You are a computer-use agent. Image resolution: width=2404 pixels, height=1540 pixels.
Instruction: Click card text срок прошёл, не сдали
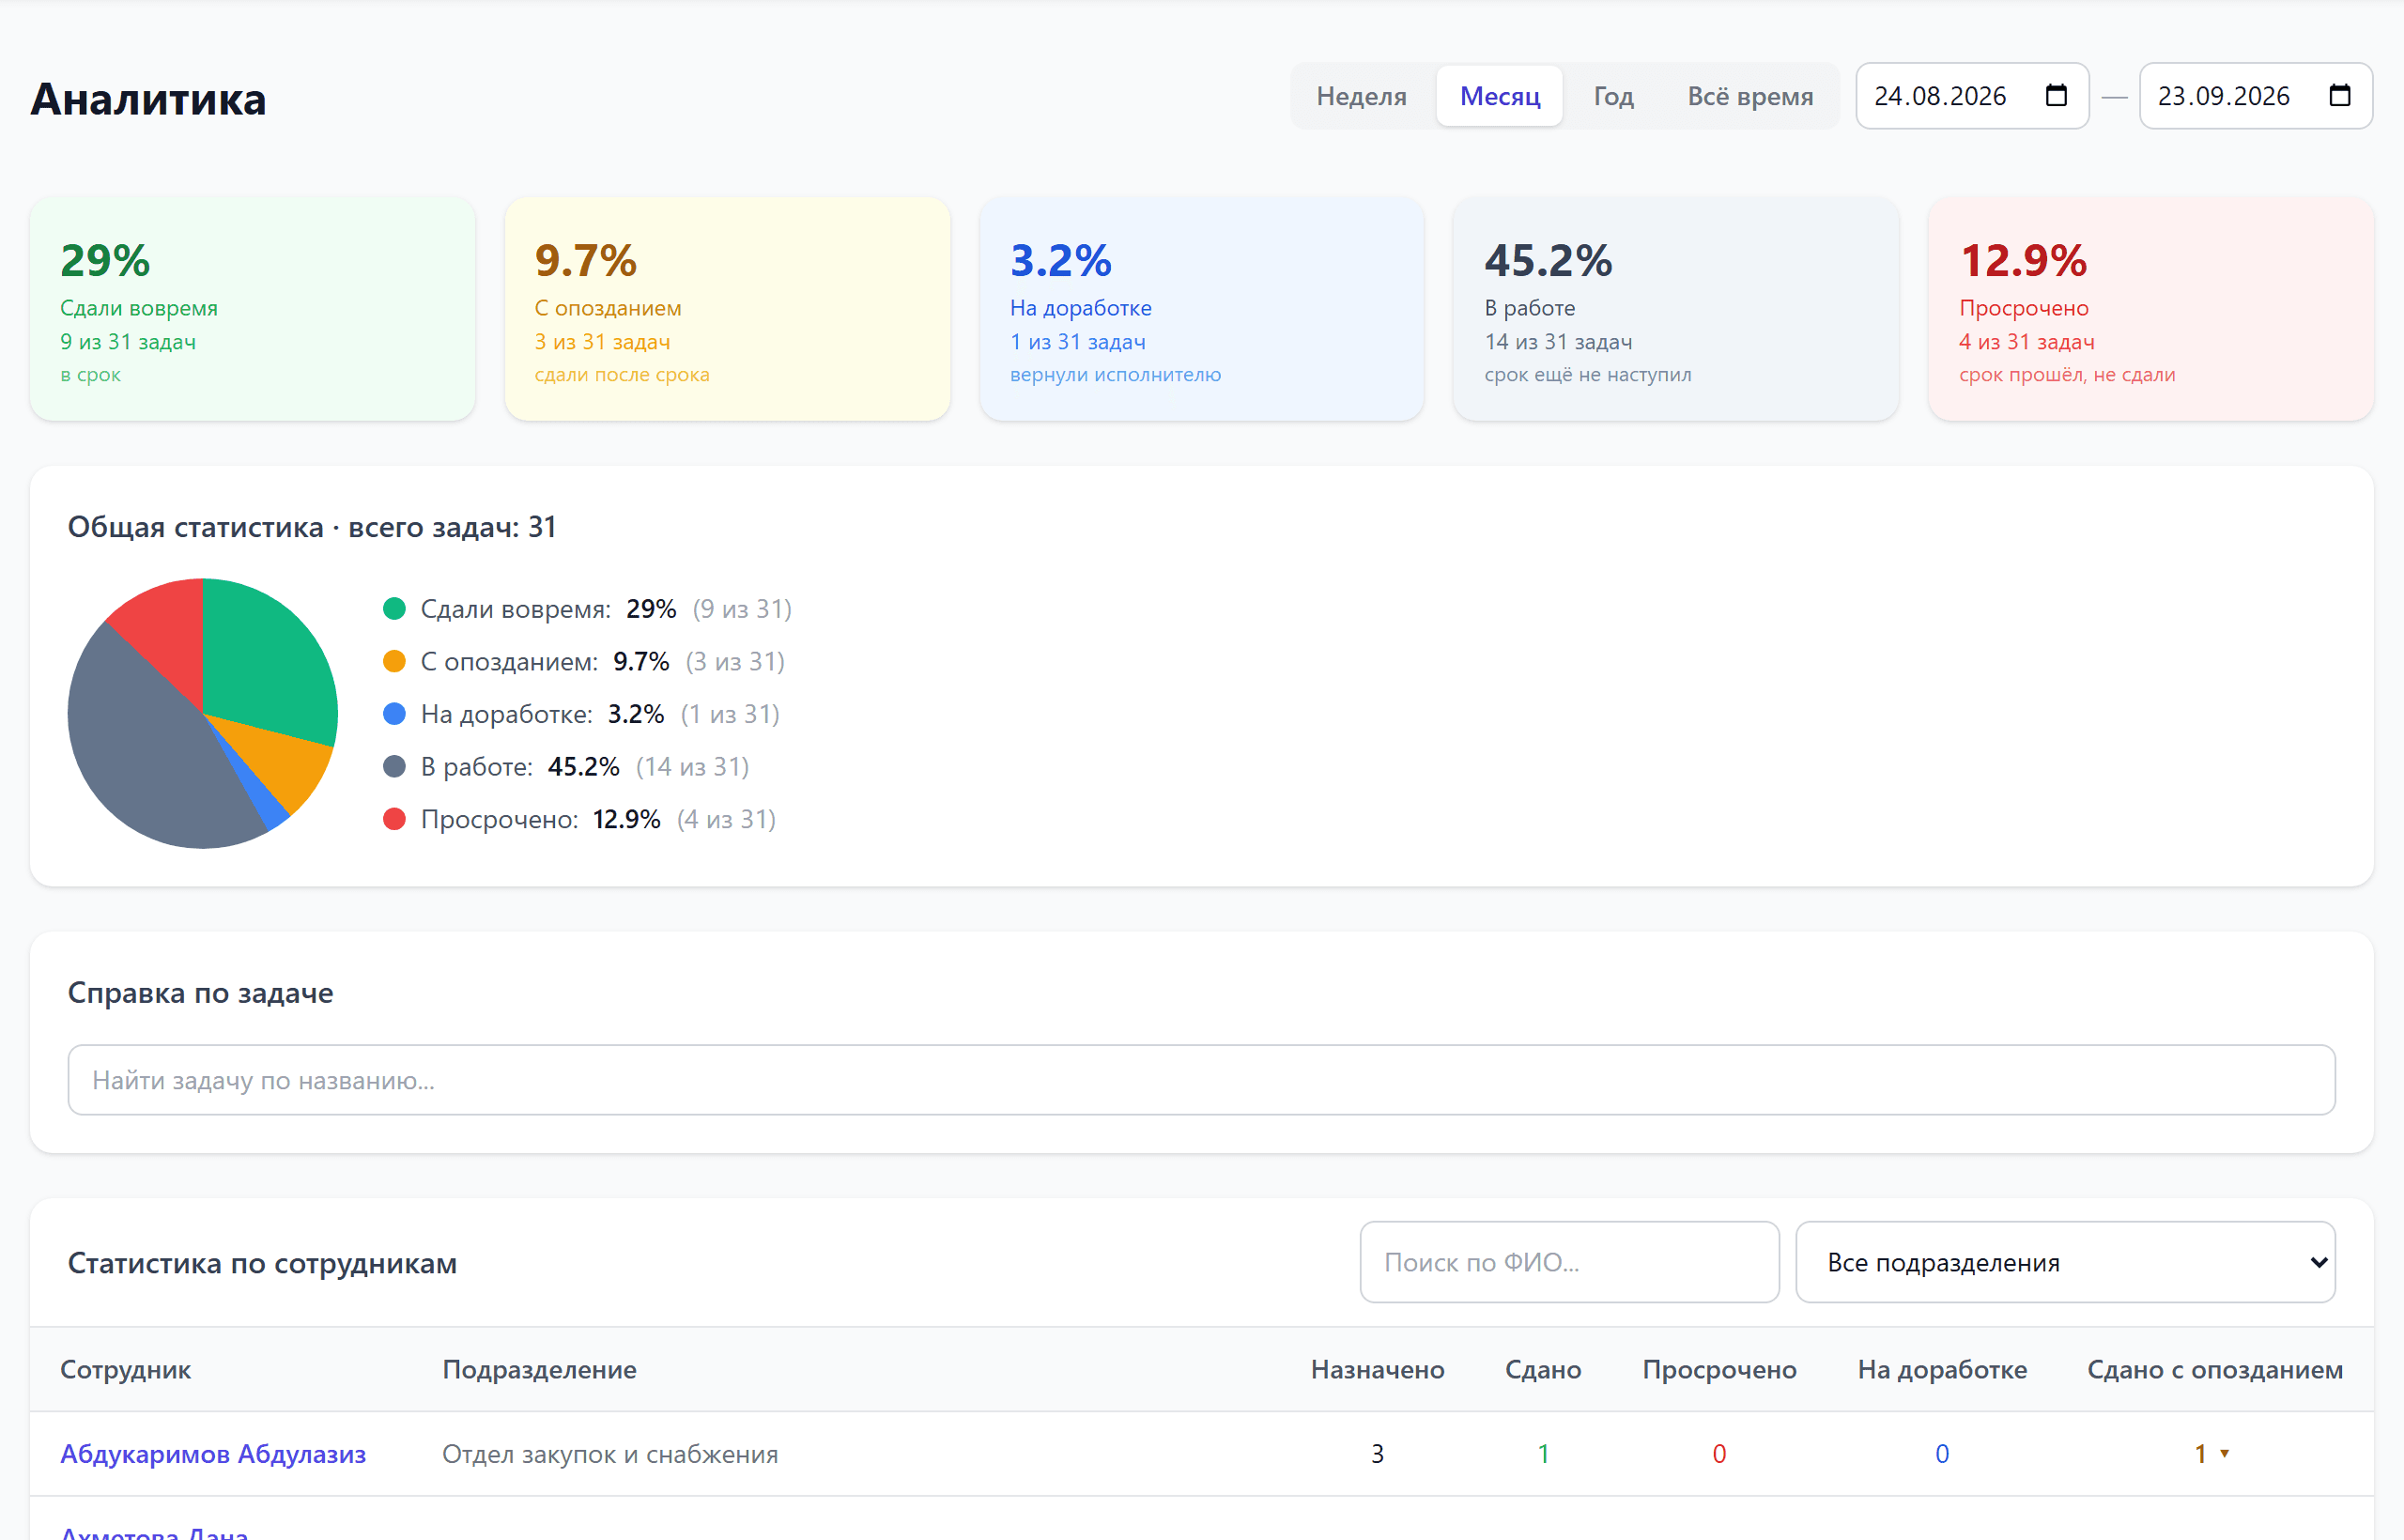coord(2067,374)
